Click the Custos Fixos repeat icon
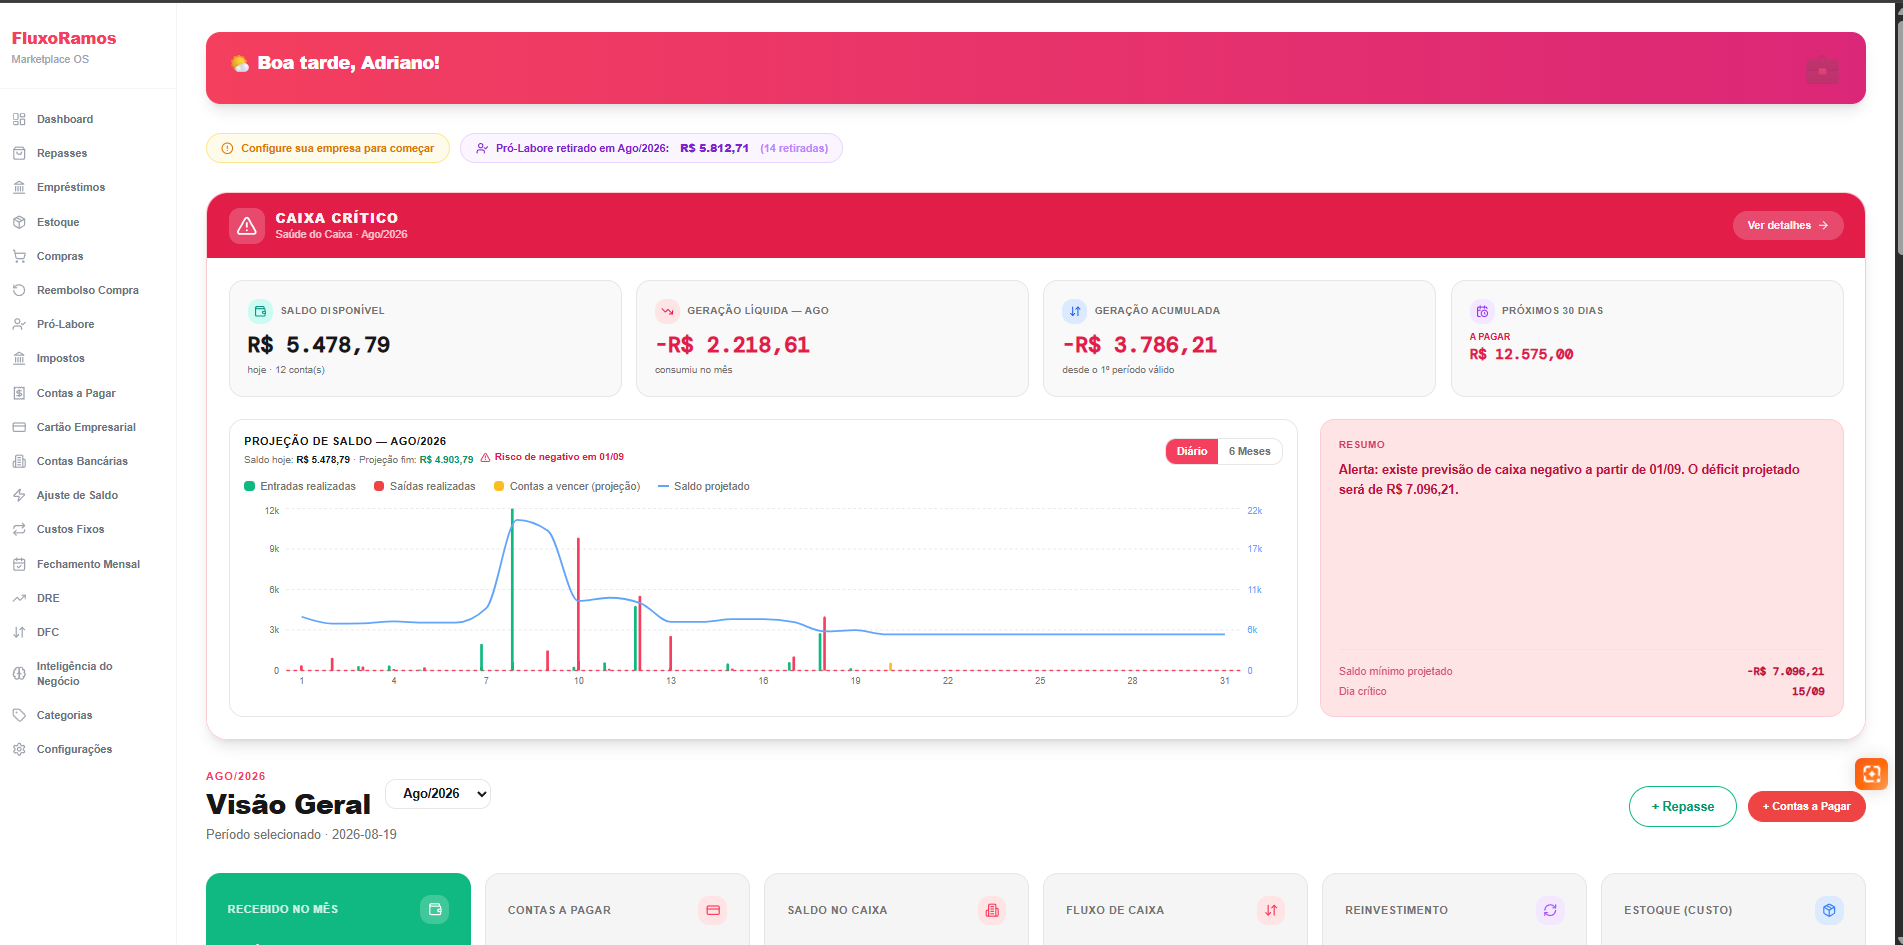 (x=19, y=529)
